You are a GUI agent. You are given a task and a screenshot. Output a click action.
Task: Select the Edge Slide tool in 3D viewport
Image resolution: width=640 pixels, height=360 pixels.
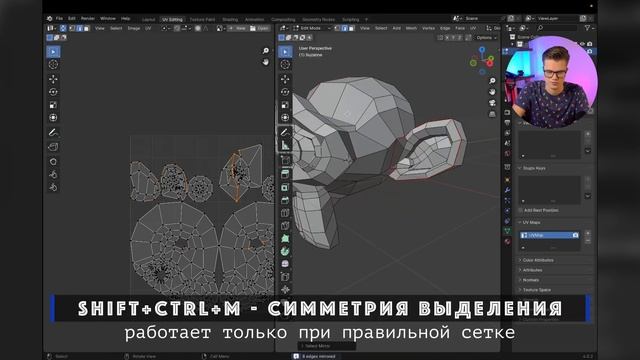(285, 277)
